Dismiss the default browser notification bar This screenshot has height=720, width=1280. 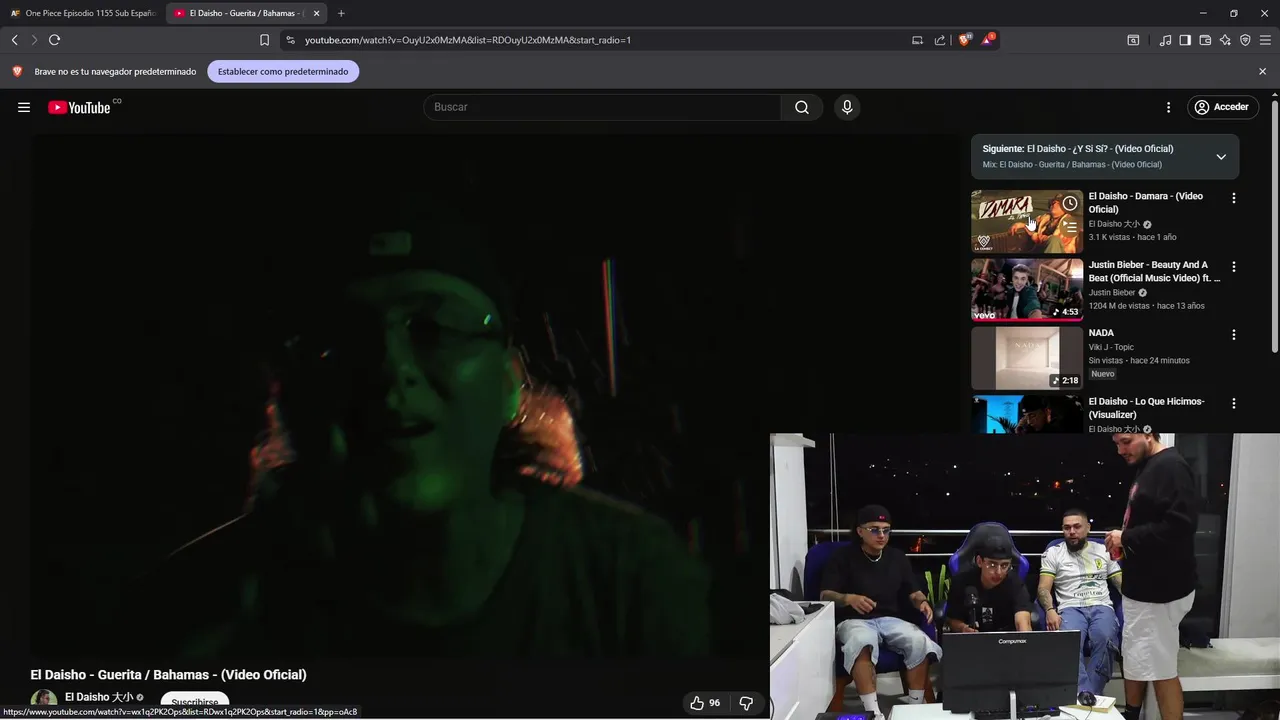click(x=1262, y=71)
